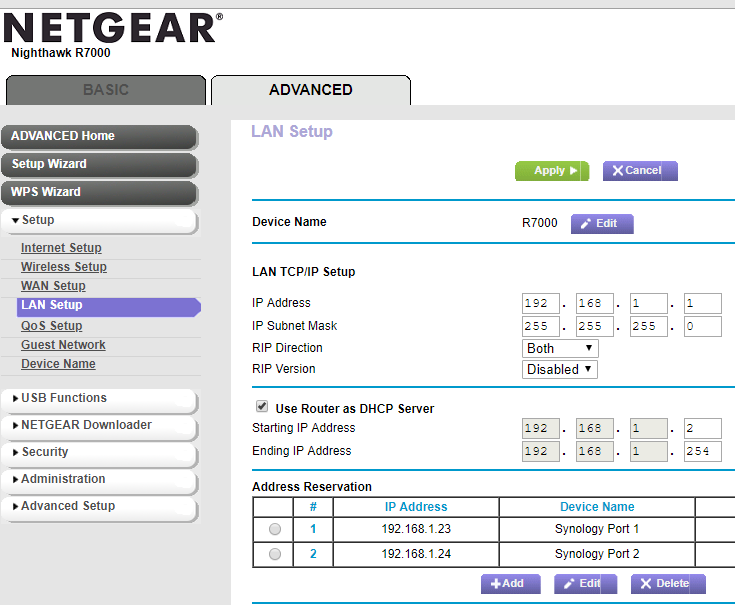
Task: Open Wireless Setup link
Action: click(64, 267)
